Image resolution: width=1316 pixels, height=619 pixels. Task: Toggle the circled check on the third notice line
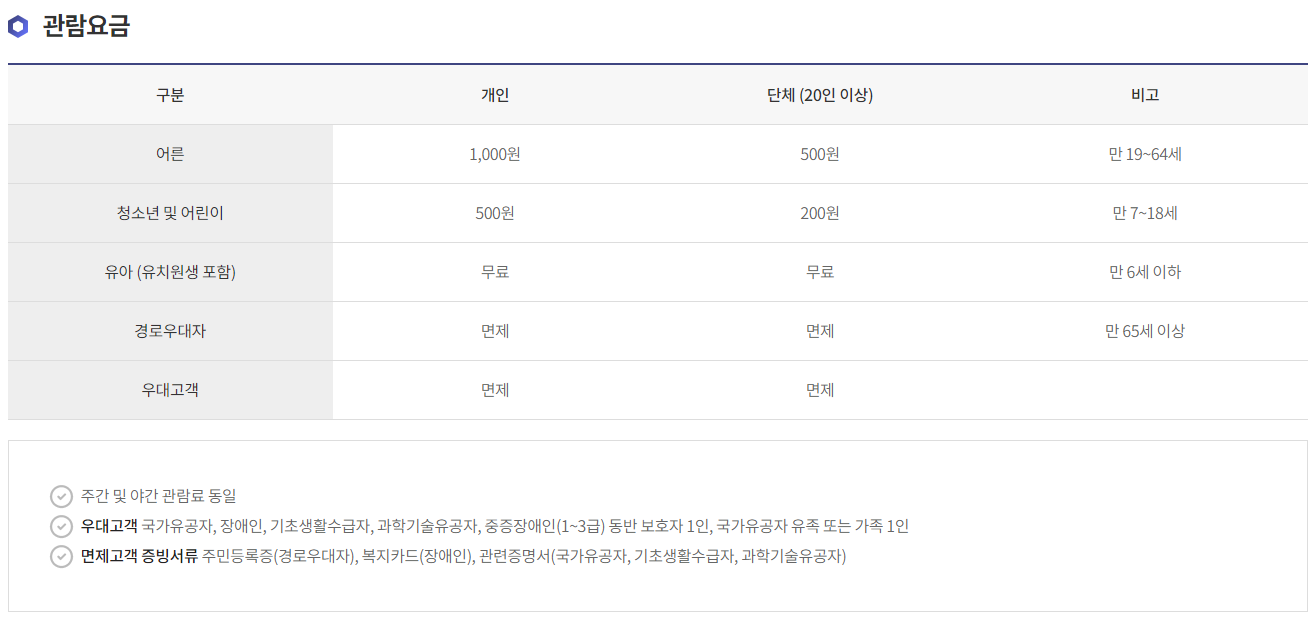(60, 556)
